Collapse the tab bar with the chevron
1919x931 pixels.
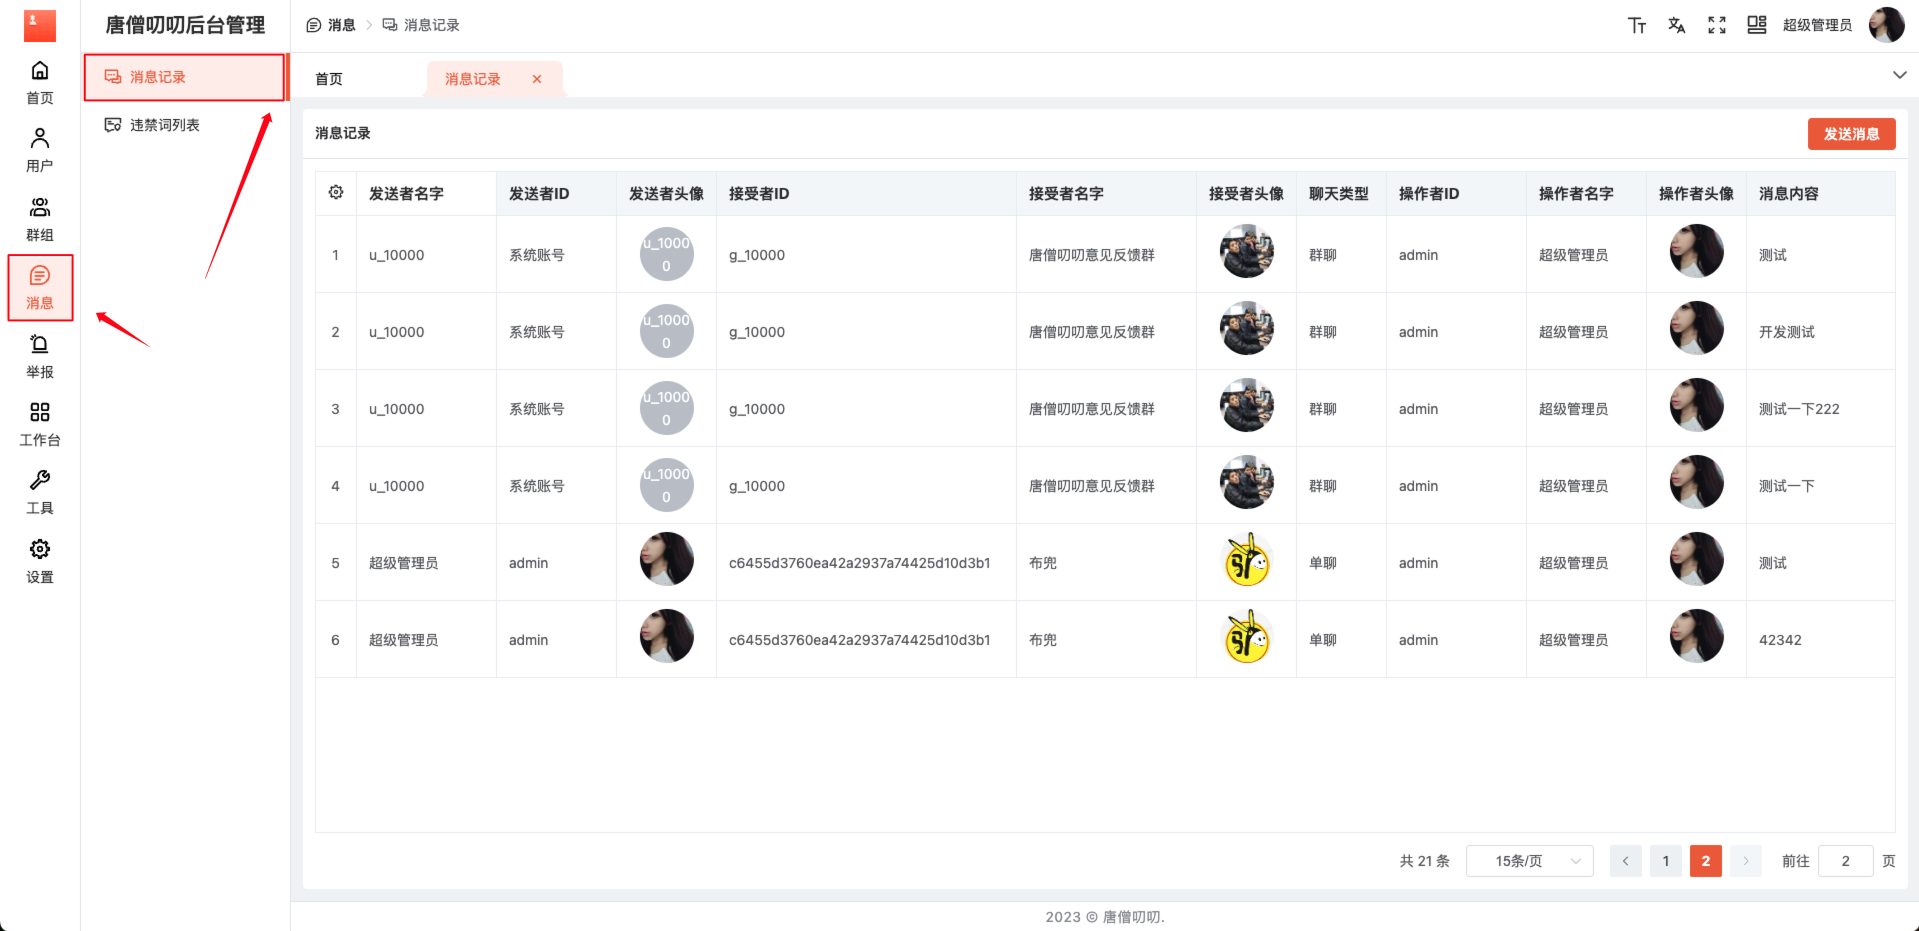[x=1897, y=74]
